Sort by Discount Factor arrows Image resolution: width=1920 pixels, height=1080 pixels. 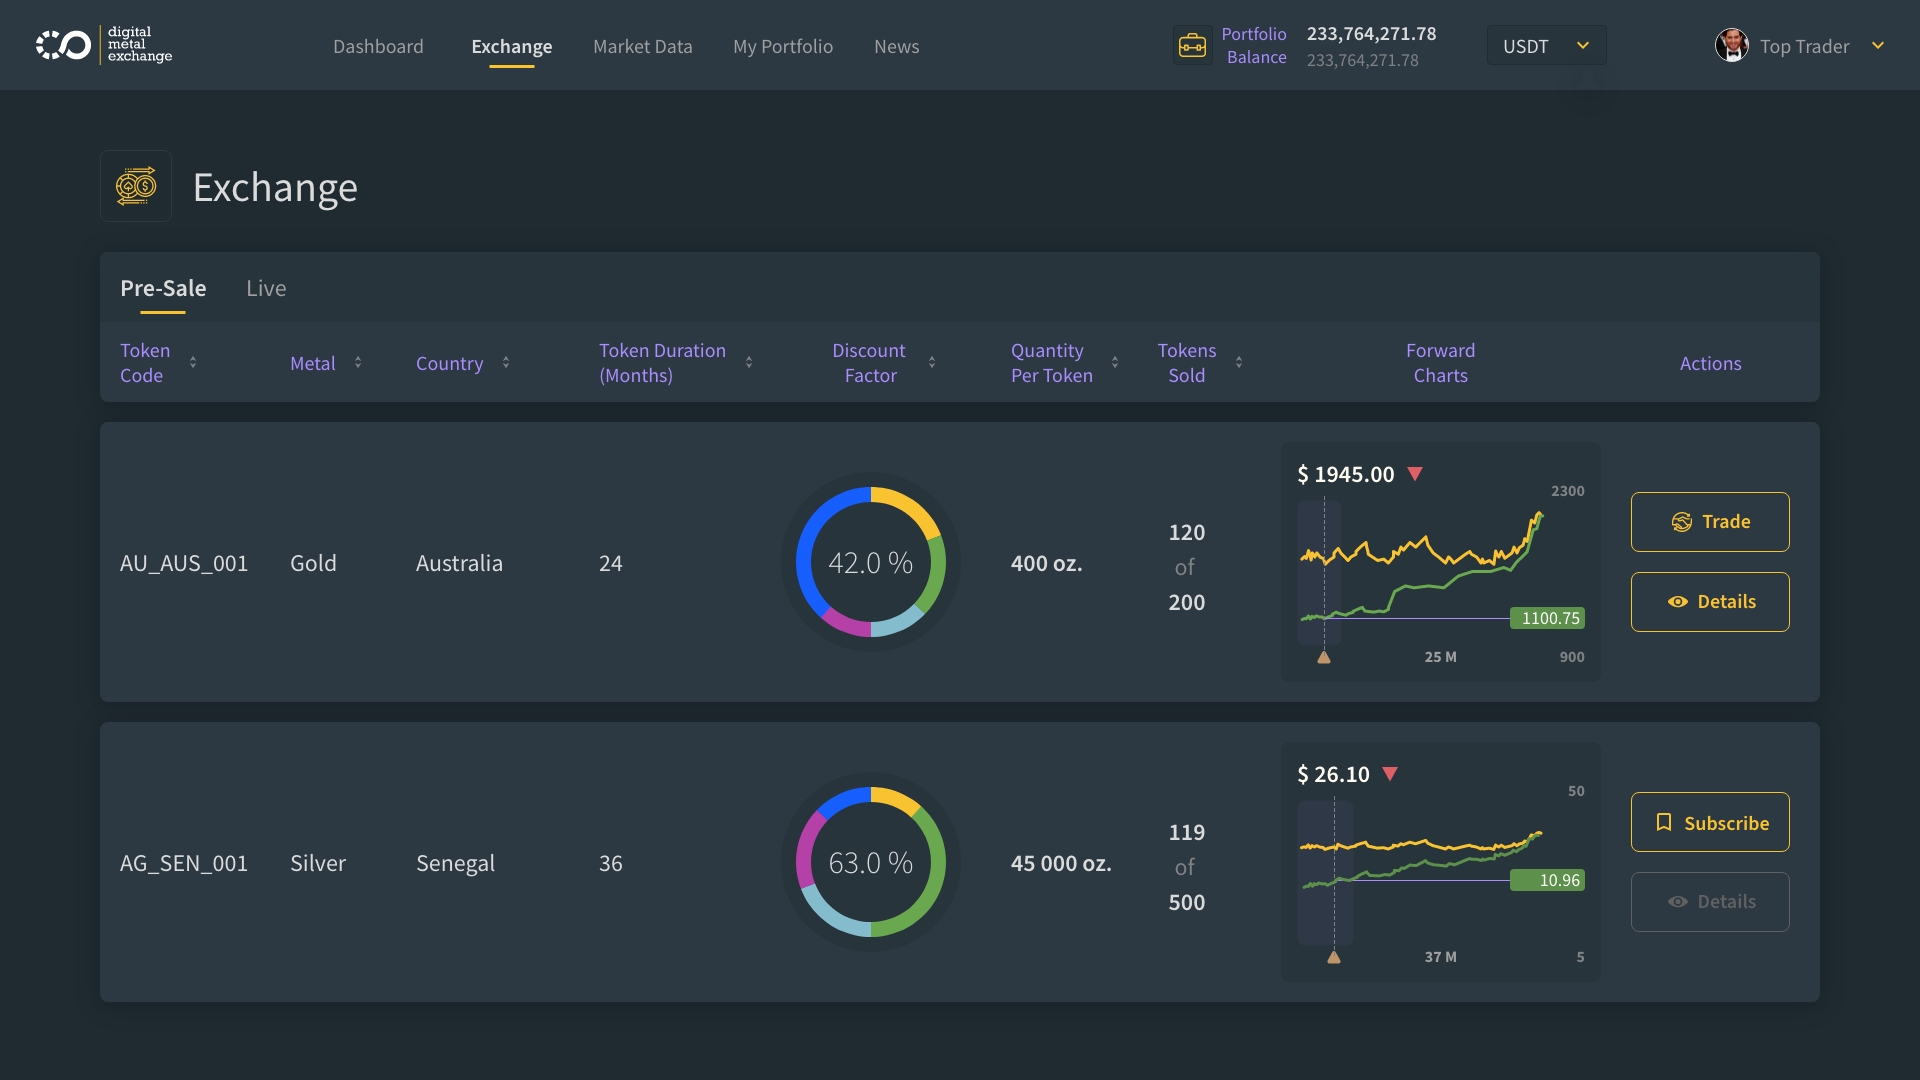point(932,363)
